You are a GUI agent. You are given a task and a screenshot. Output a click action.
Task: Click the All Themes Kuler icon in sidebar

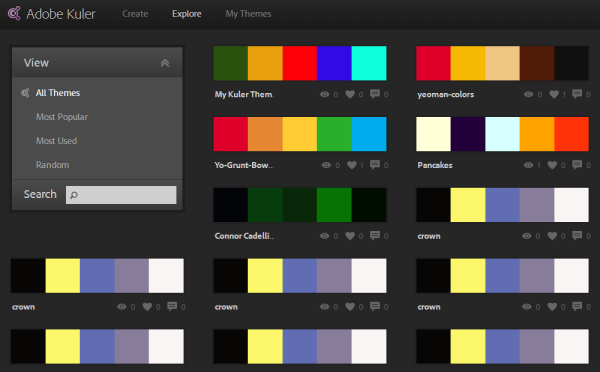(x=25, y=93)
